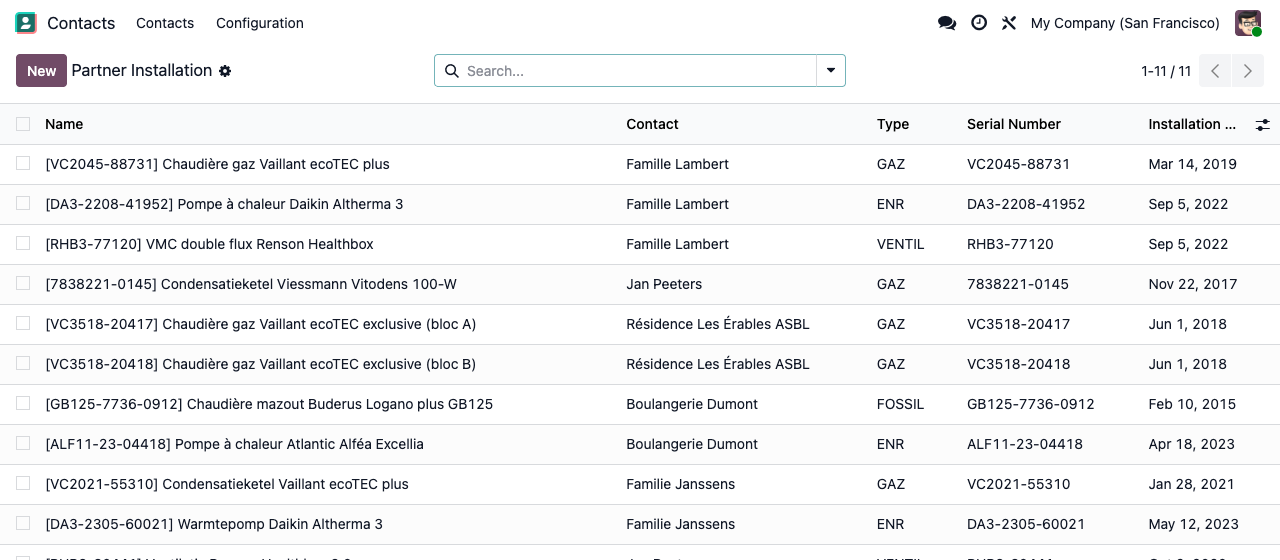This screenshot has width=1280, height=560.
Task: Open the optional columns adjust icon
Action: tap(1263, 125)
